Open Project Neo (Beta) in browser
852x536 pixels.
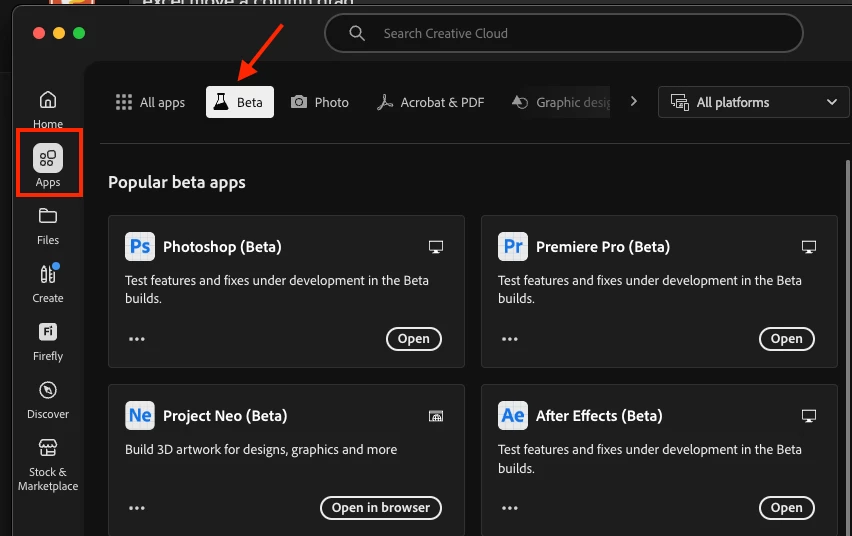coord(381,508)
